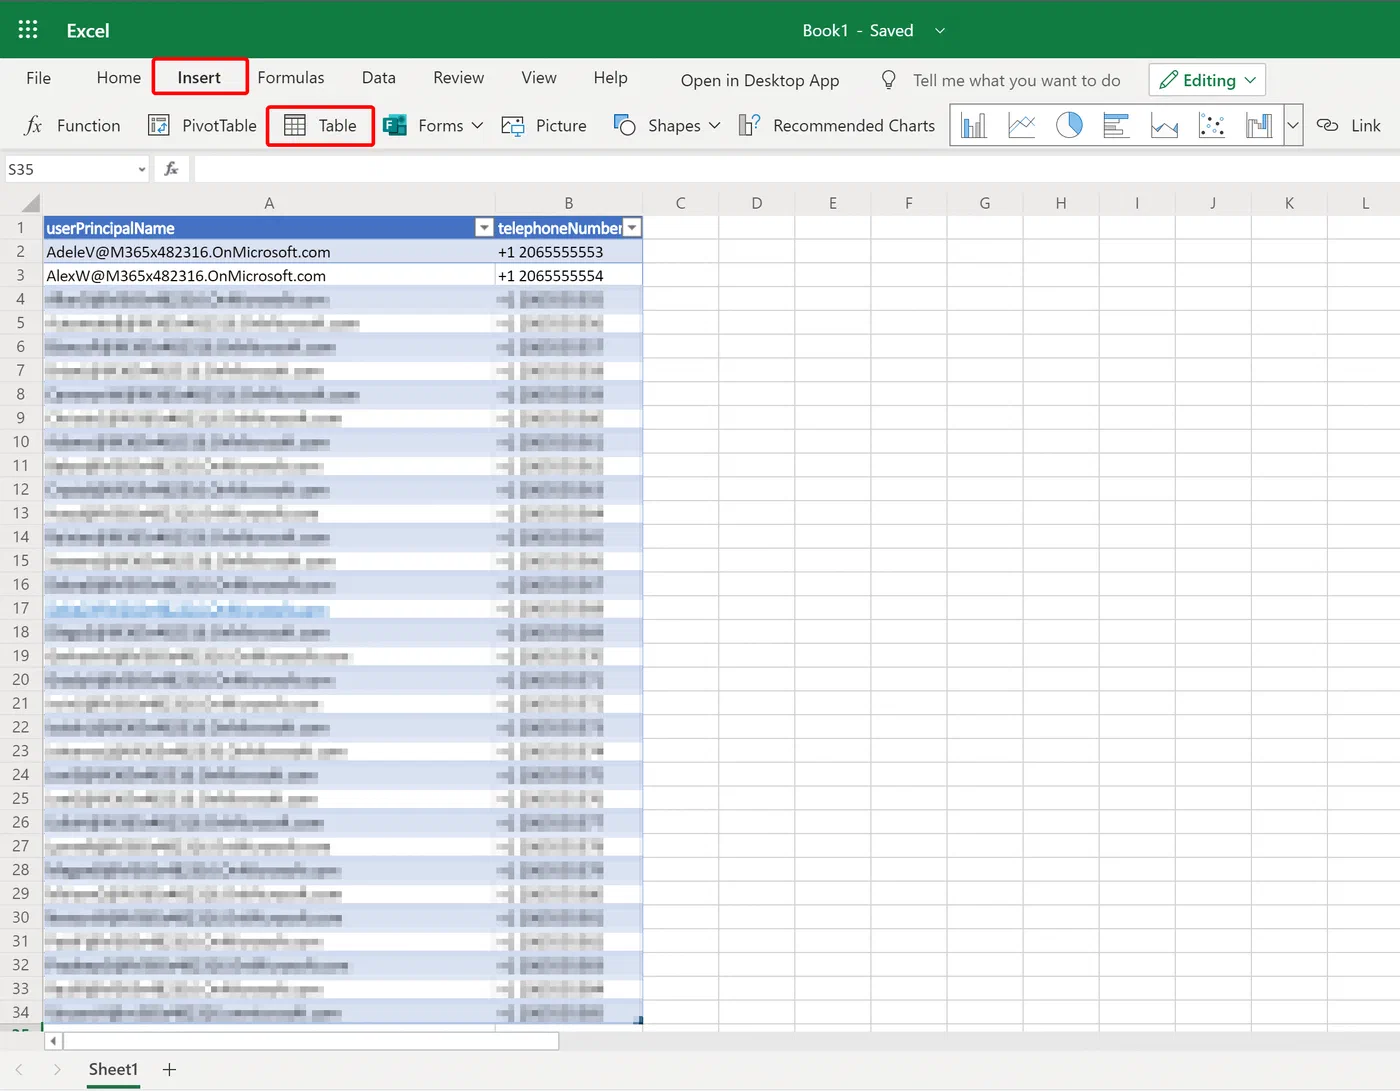The height and width of the screenshot is (1091, 1400).
Task: Switch to the Formulas tab
Action: pos(291,78)
